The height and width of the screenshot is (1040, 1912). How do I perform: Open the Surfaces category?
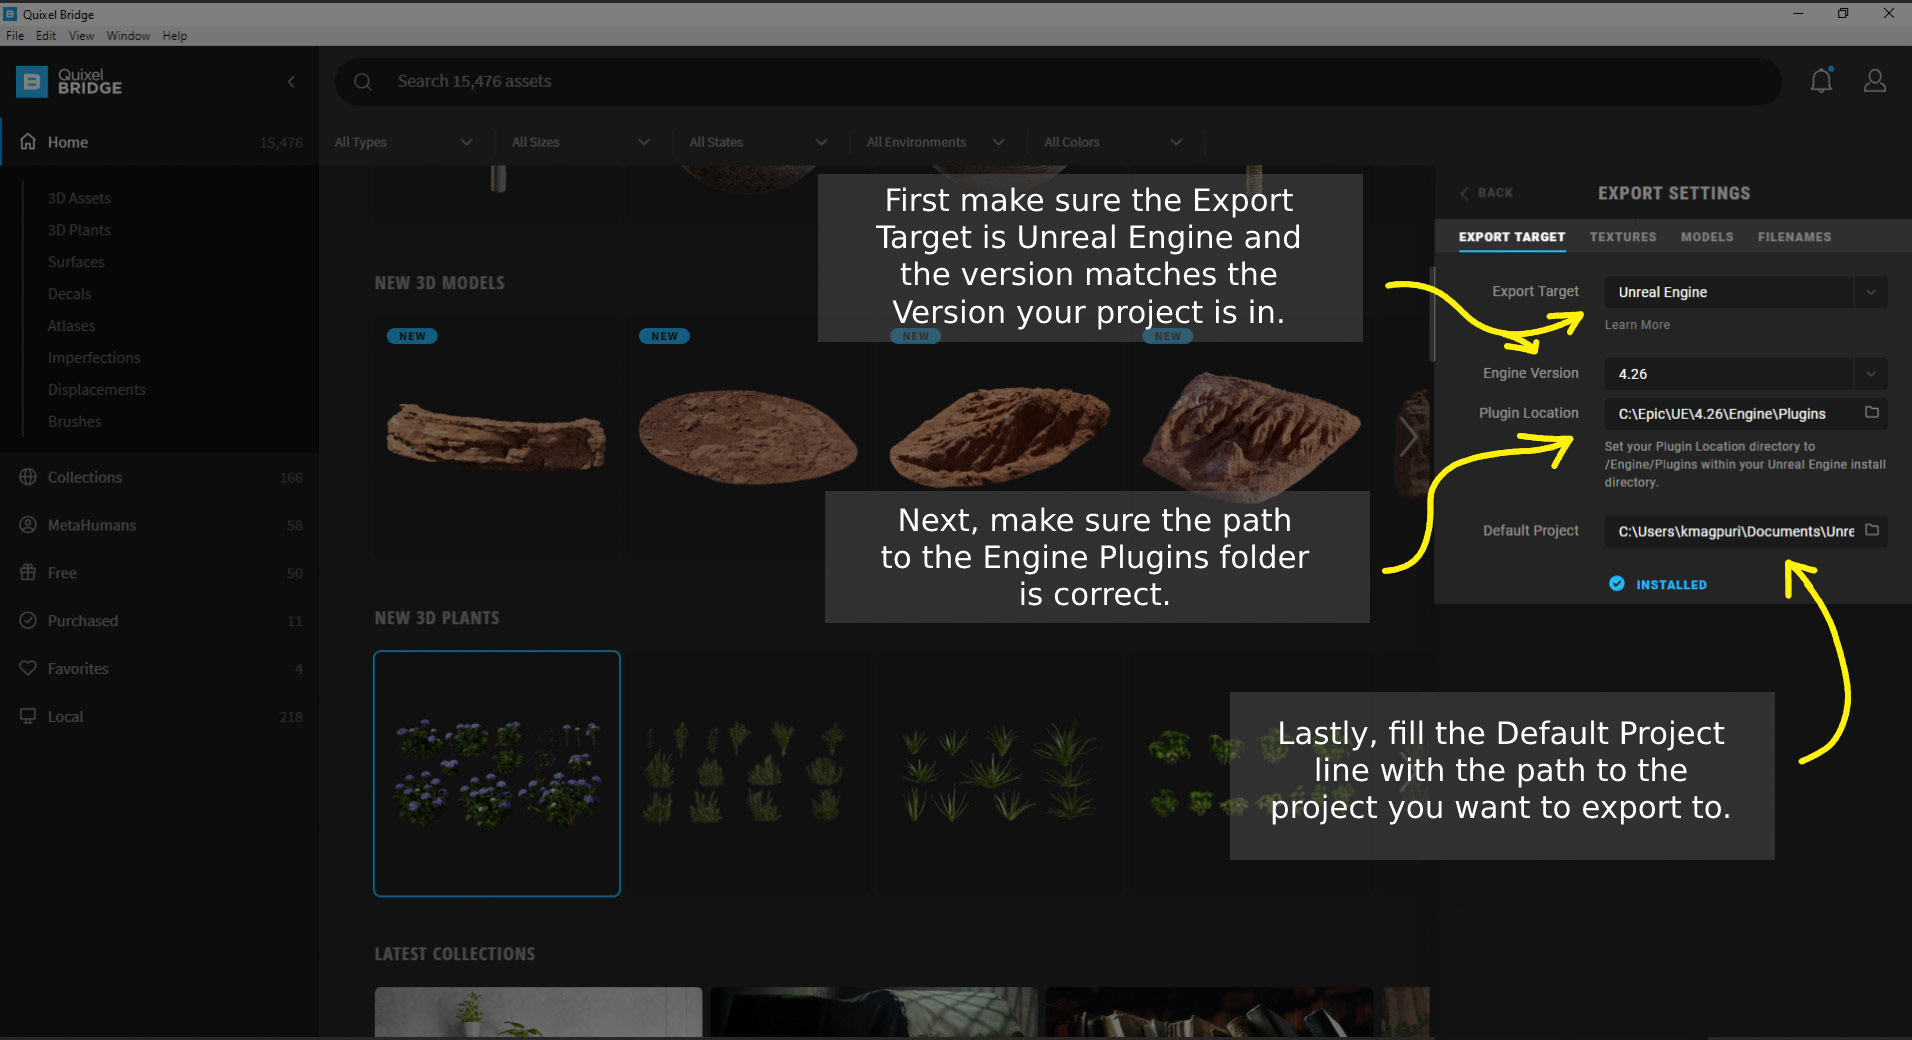76,262
